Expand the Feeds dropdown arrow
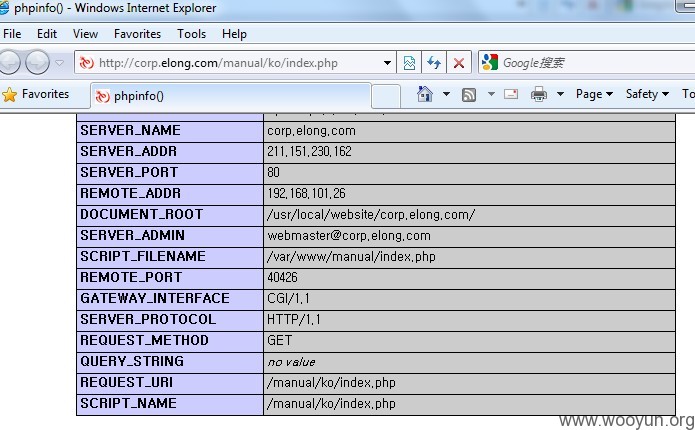This screenshot has height=430, width=695. coord(491,94)
